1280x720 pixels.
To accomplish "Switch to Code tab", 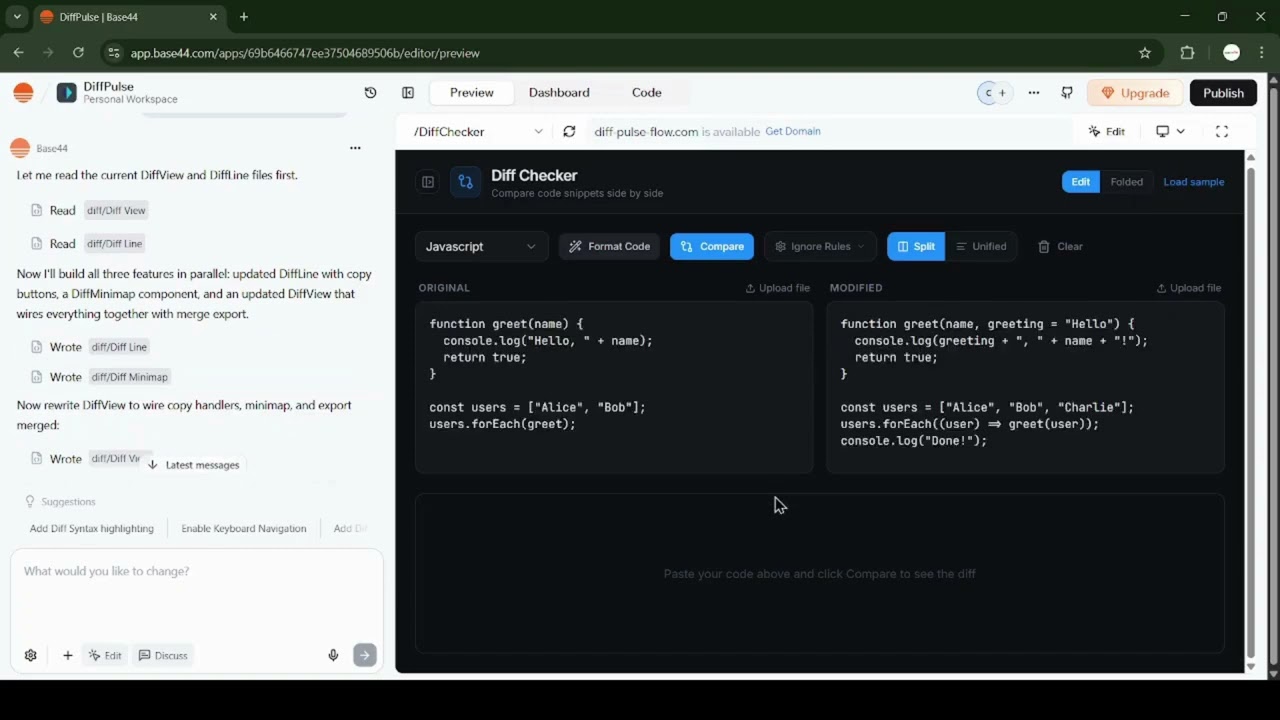I will tap(647, 93).
